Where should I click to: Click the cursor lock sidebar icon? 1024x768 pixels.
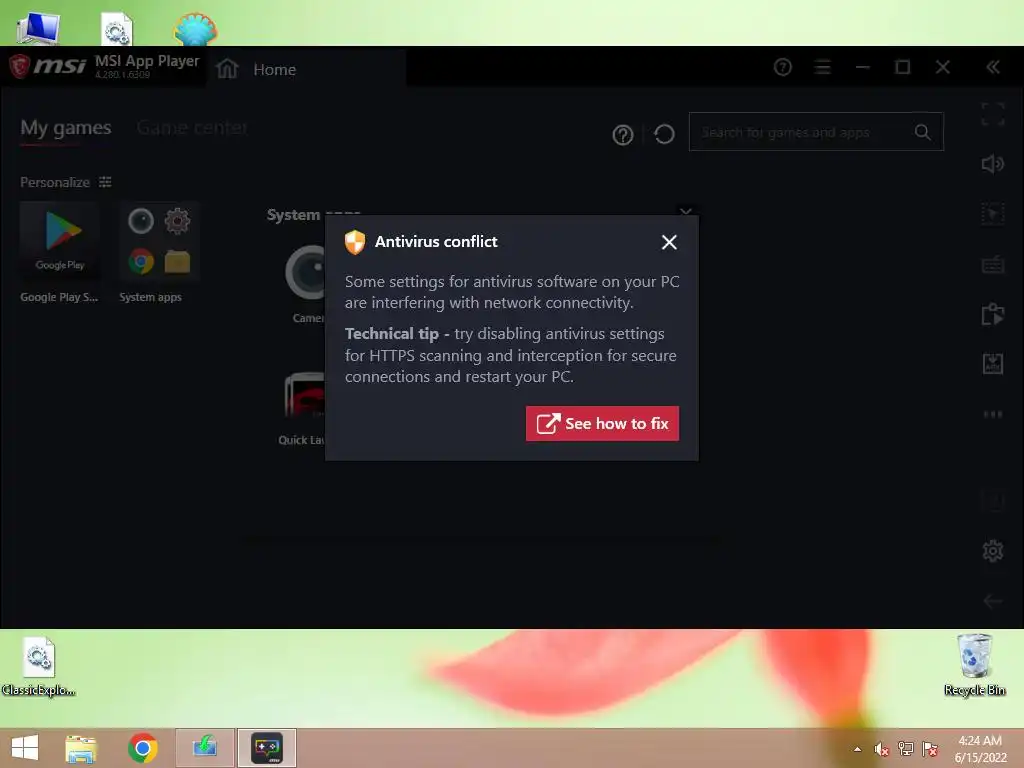tap(993, 214)
